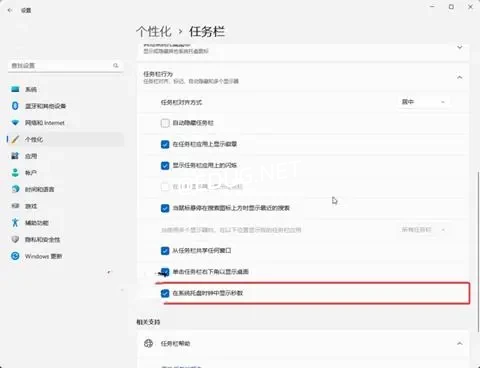This screenshot has height=368, width=480.
Task: Click the 任务栏 breadcrumb title
Action: point(207,32)
